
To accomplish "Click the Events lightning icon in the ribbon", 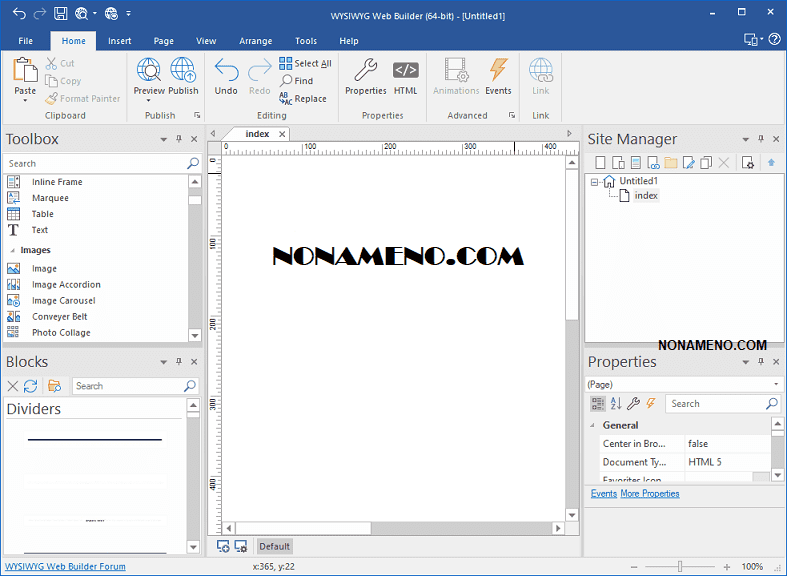I will click(x=498, y=70).
